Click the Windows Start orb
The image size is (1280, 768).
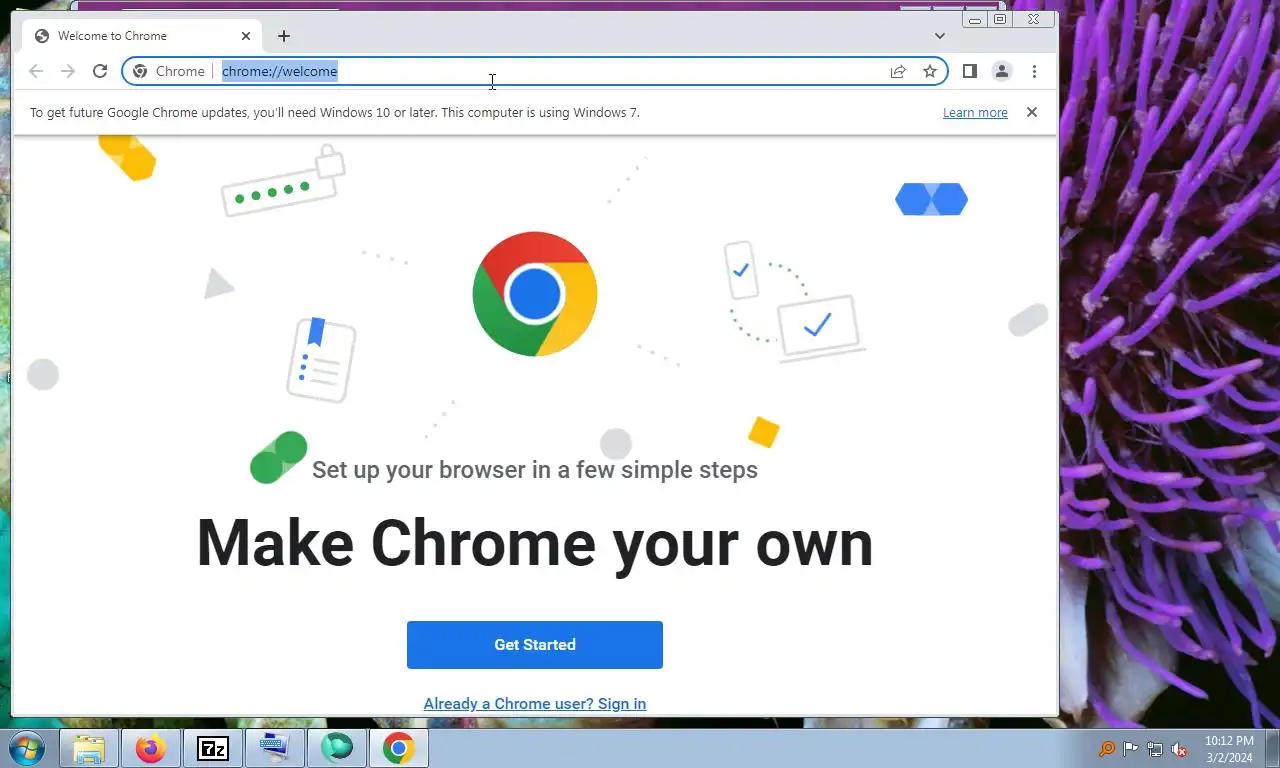click(x=26, y=748)
